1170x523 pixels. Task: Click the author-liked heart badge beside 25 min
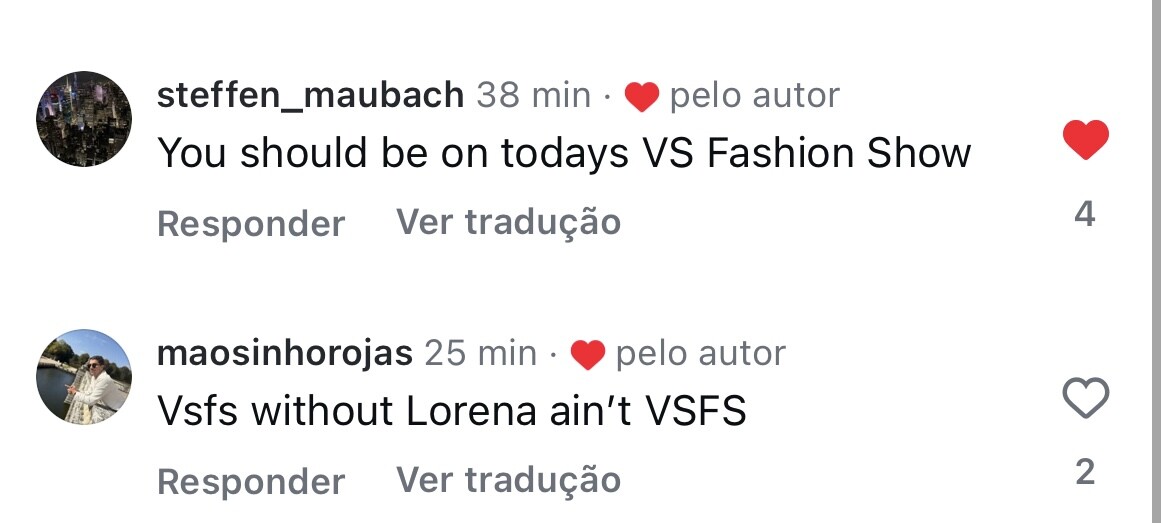(x=587, y=355)
